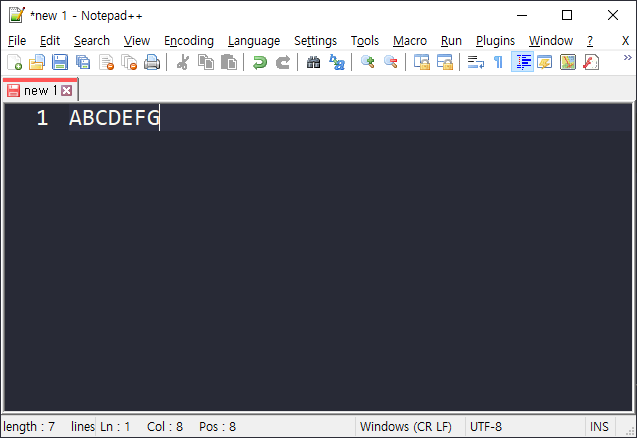The height and width of the screenshot is (438, 637).
Task: Click UTF-8 encoding in status bar
Action: (486, 427)
